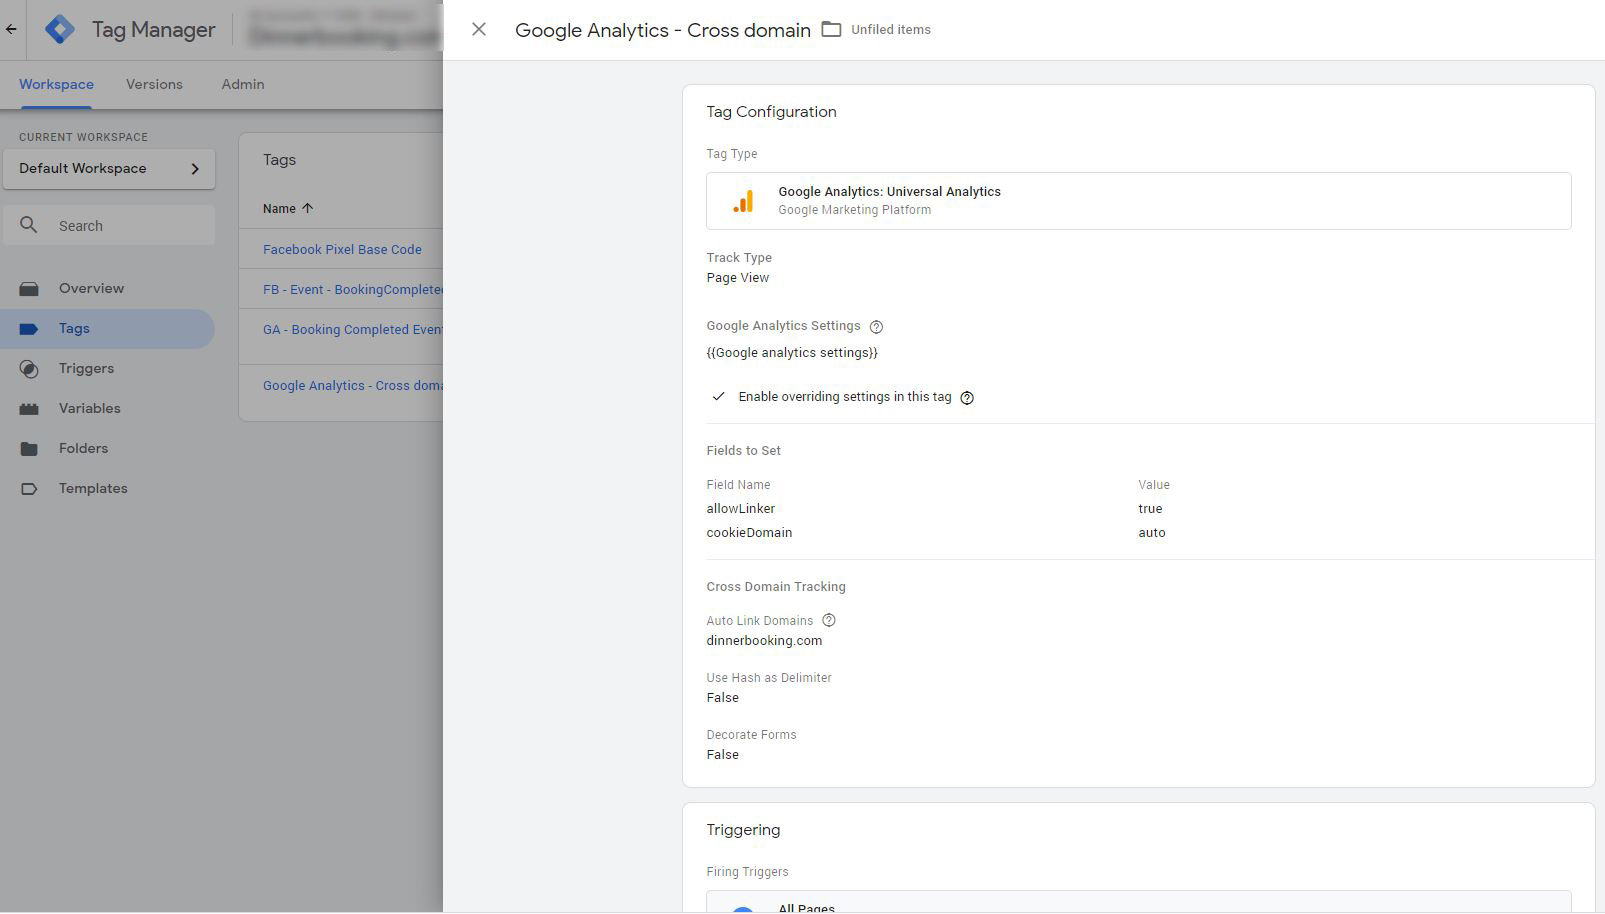This screenshot has height=914, width=1605.
Task: Click the Search input field
Action: pyautogui.click(x=109, y=226)
